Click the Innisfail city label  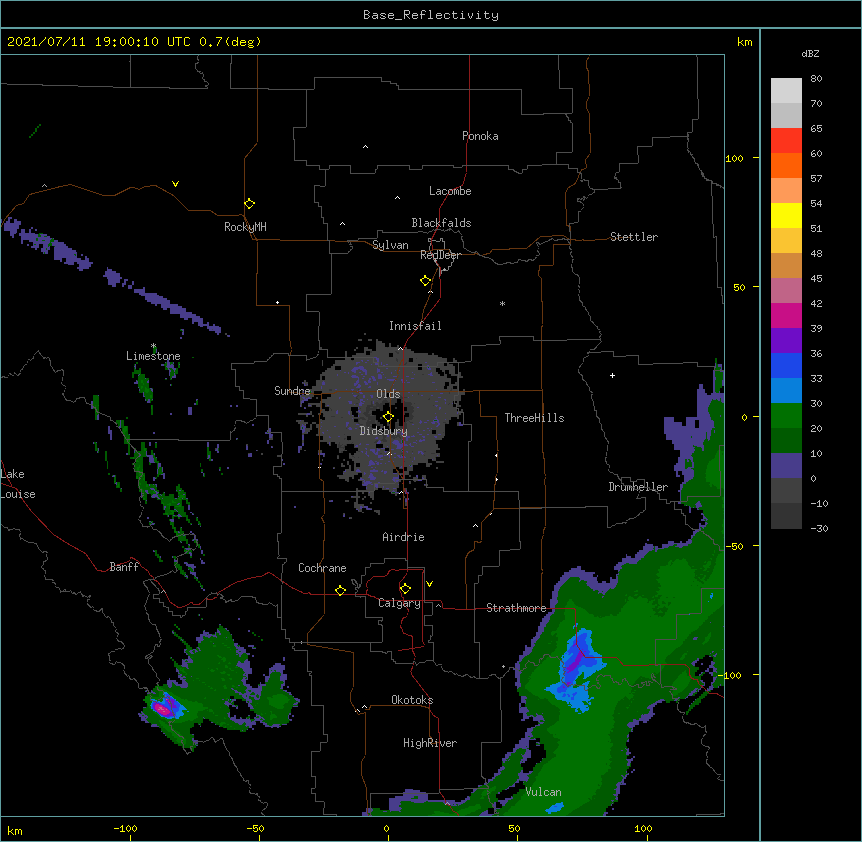click(415, 326)
